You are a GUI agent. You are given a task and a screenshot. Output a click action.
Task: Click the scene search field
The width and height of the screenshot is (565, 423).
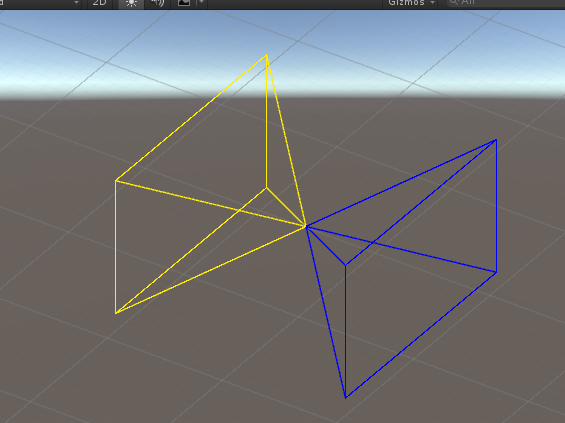505,3
